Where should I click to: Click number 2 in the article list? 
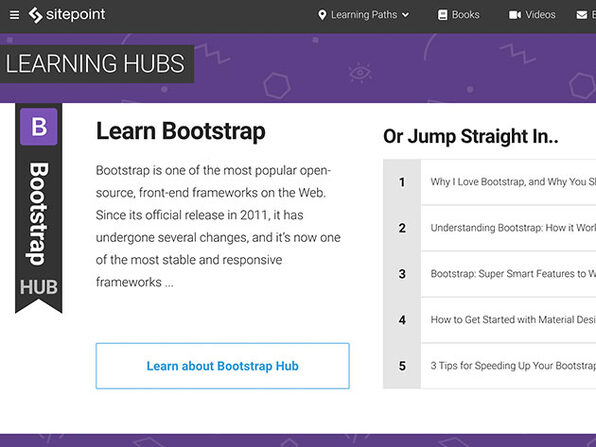click(402, 228)
